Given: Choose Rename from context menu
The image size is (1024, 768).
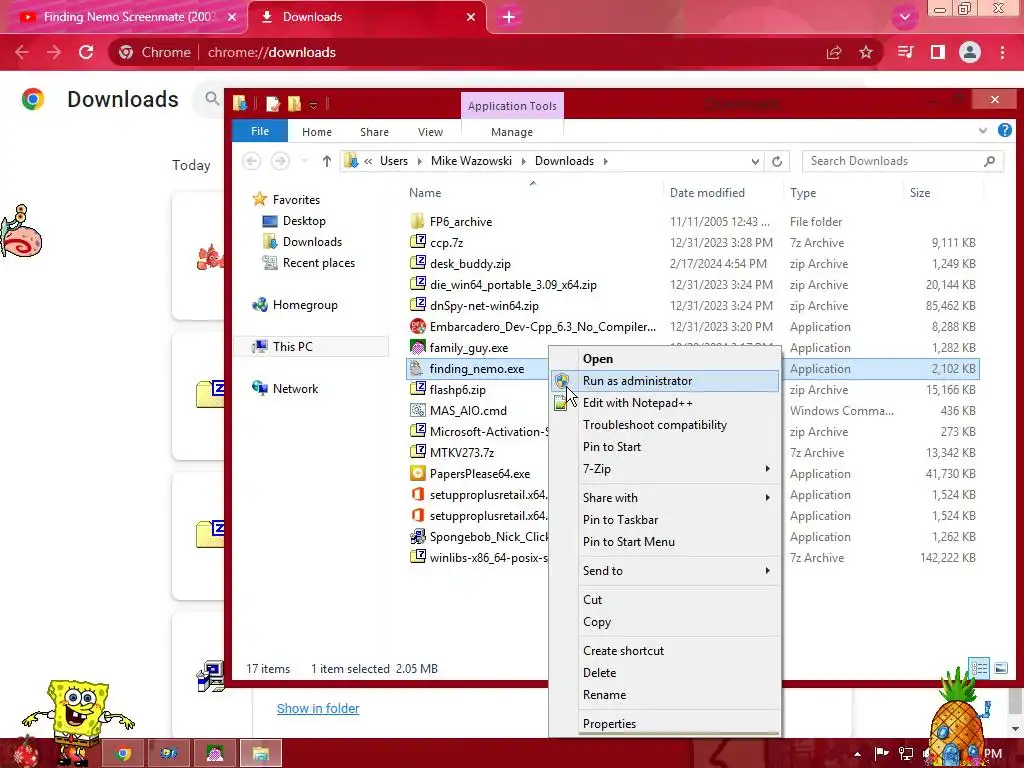Looking at the screenshot, I should point(665,695).
